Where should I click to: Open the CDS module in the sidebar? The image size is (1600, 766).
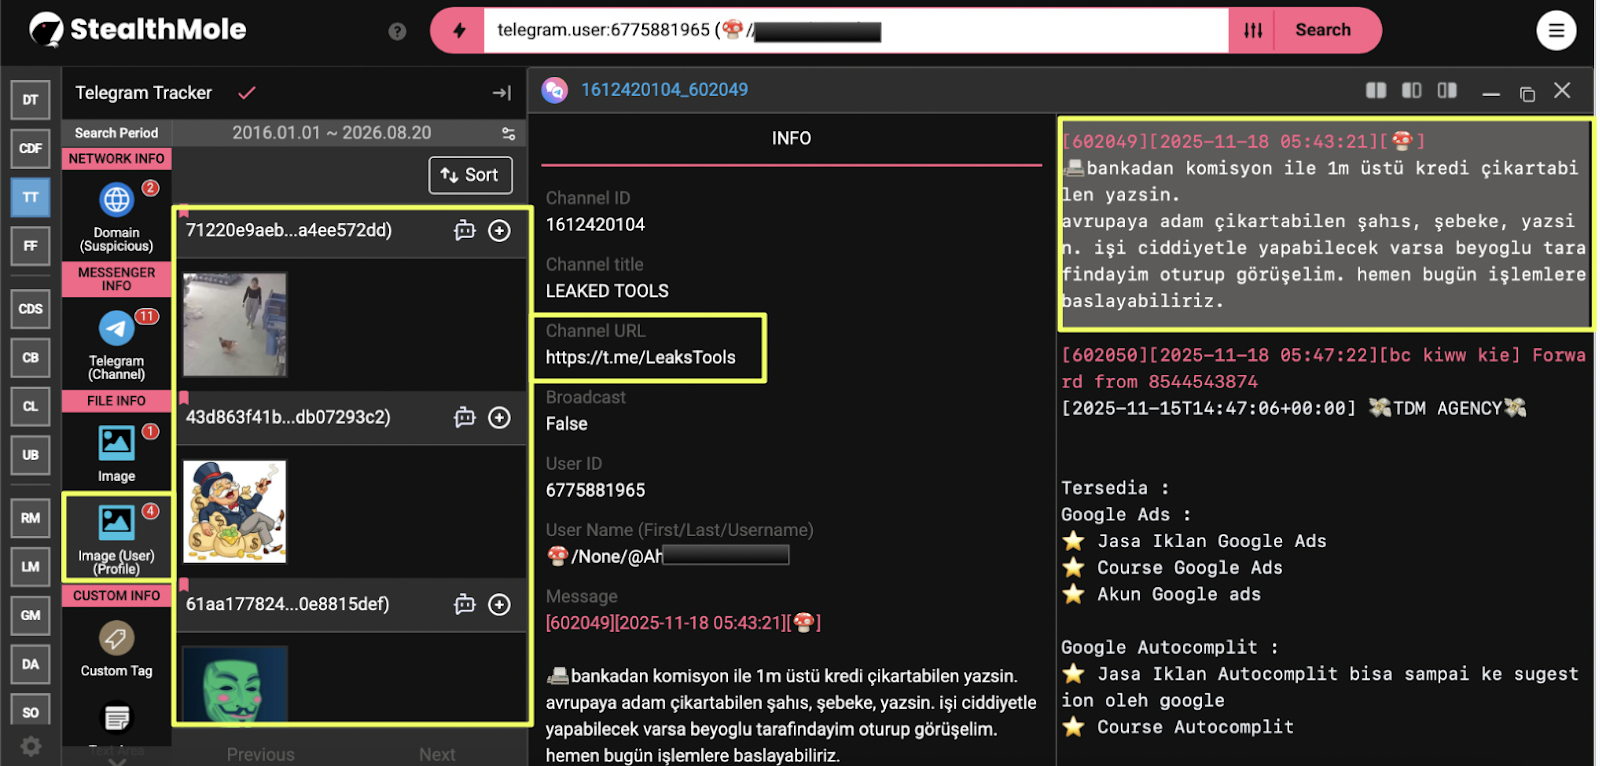(x=31, y=309)
